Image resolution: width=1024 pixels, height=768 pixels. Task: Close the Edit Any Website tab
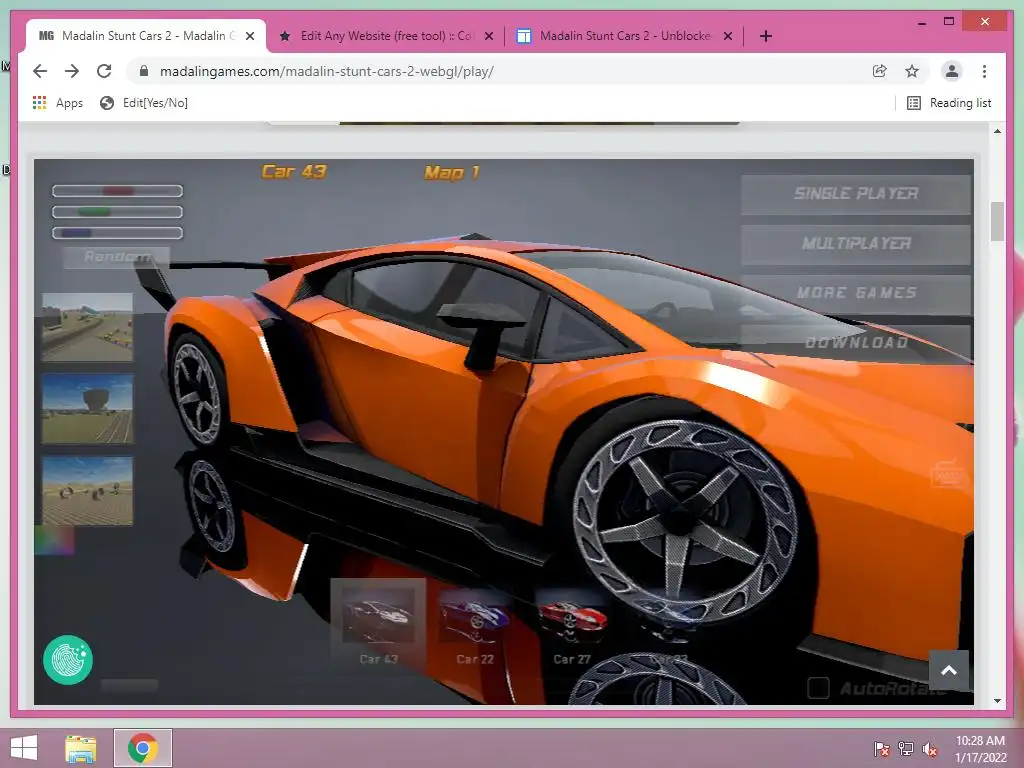488,36
